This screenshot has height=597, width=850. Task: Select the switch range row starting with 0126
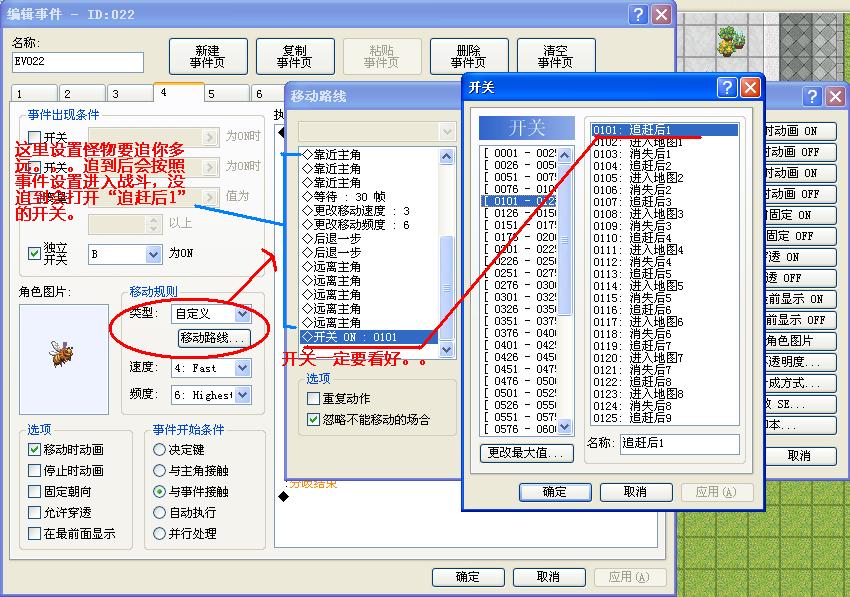(520, 213)
